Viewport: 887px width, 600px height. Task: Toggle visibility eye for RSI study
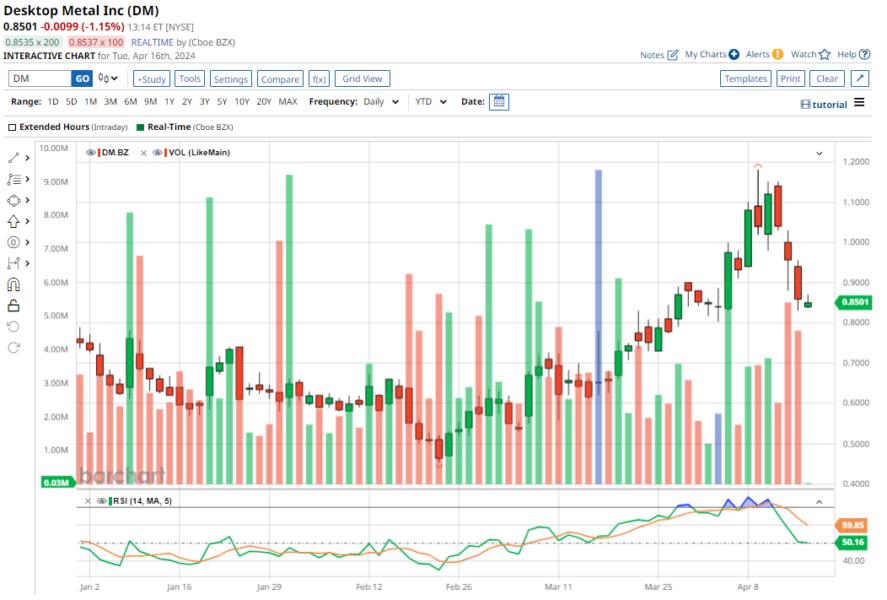(x=102, y=501)
